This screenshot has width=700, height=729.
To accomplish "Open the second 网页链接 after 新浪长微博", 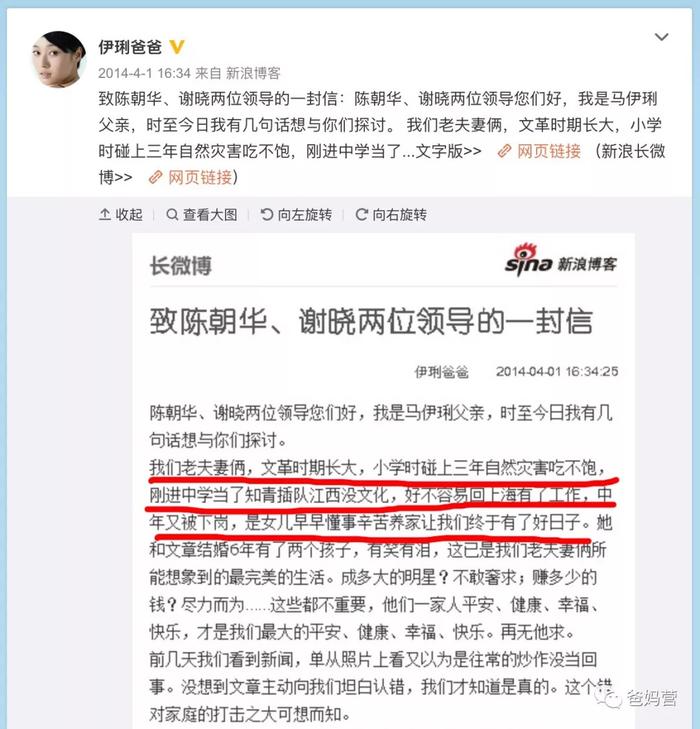I will click(200, 177).
